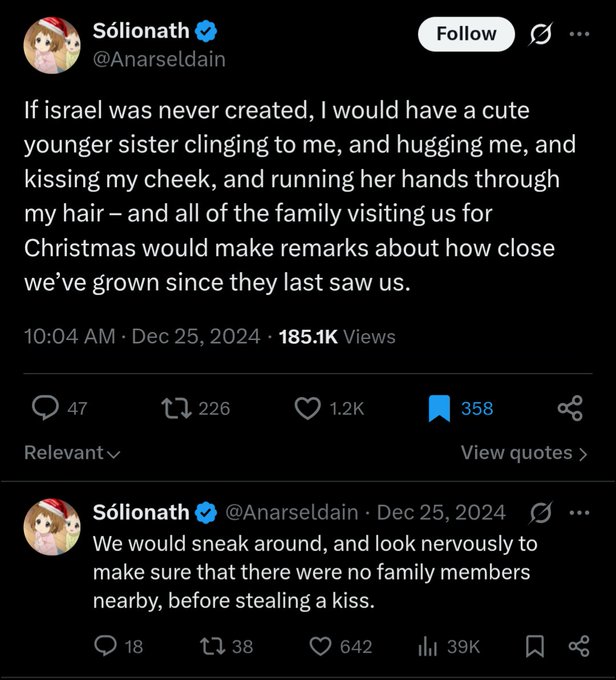Repost the reply tweet with 38 reposts
The width and height of the screenshot is (616, 680).
click(214, 647)
